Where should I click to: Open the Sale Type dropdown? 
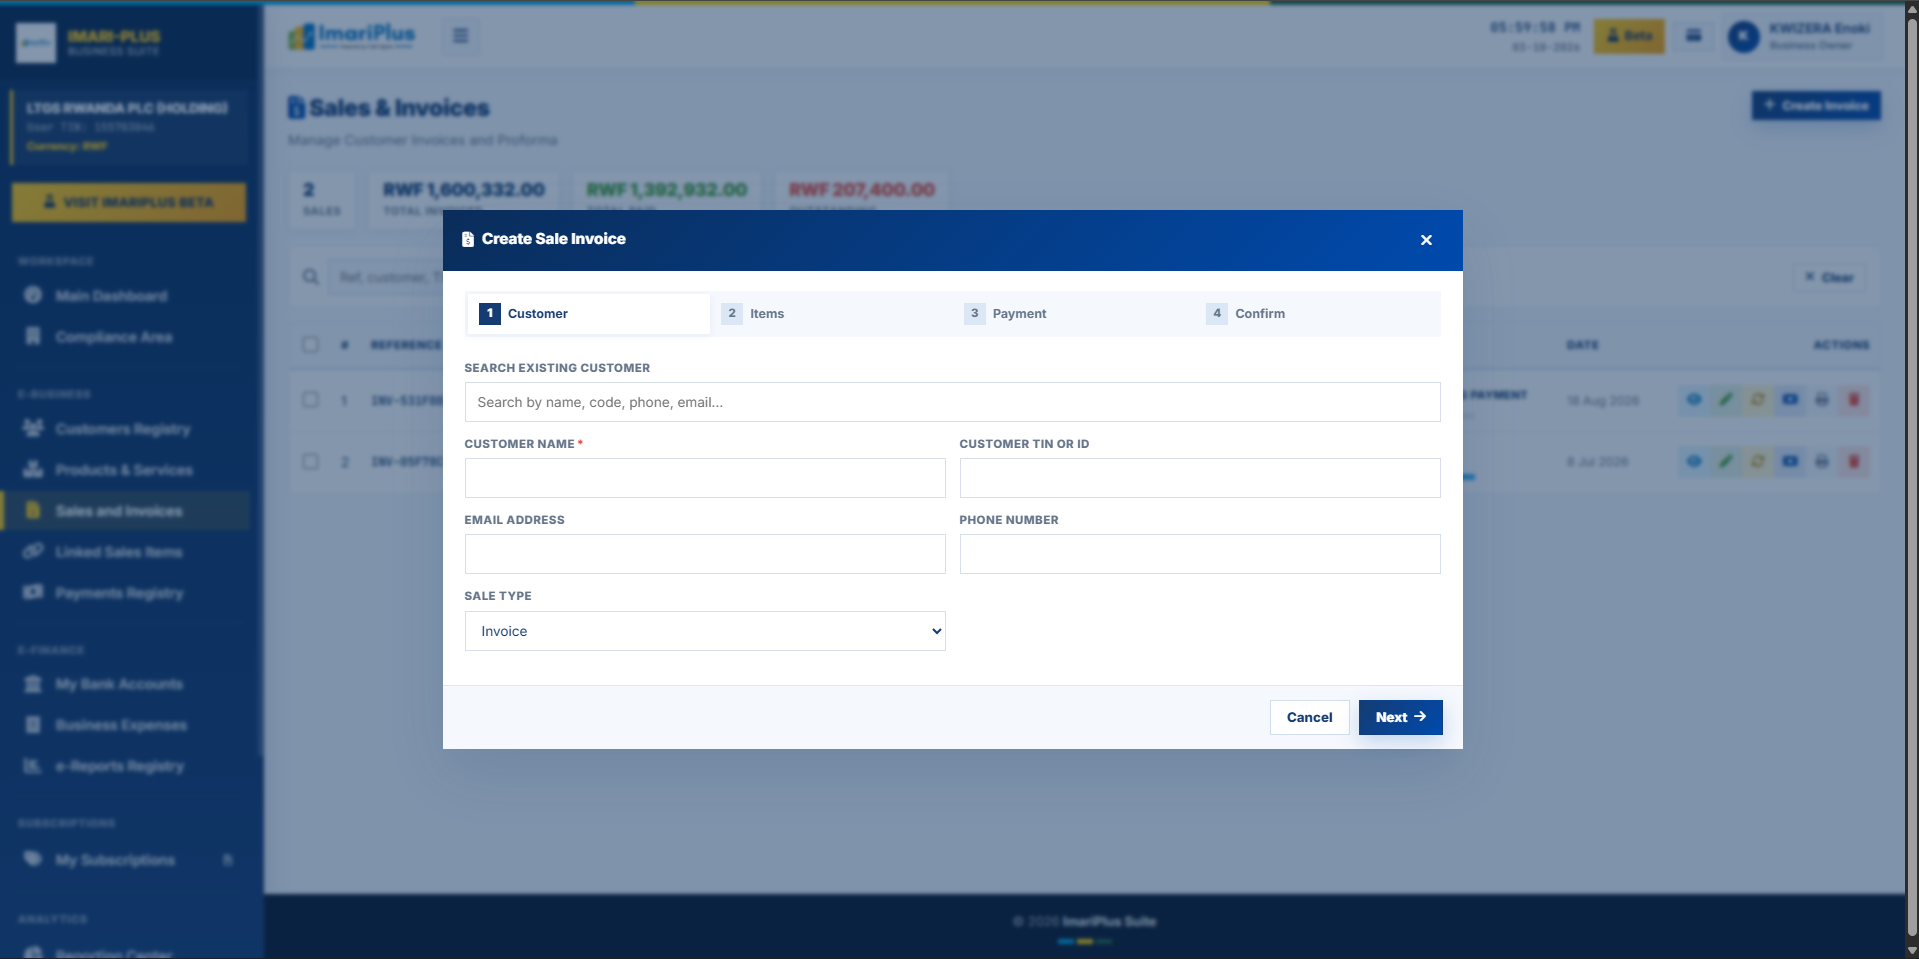click(705, 631)
